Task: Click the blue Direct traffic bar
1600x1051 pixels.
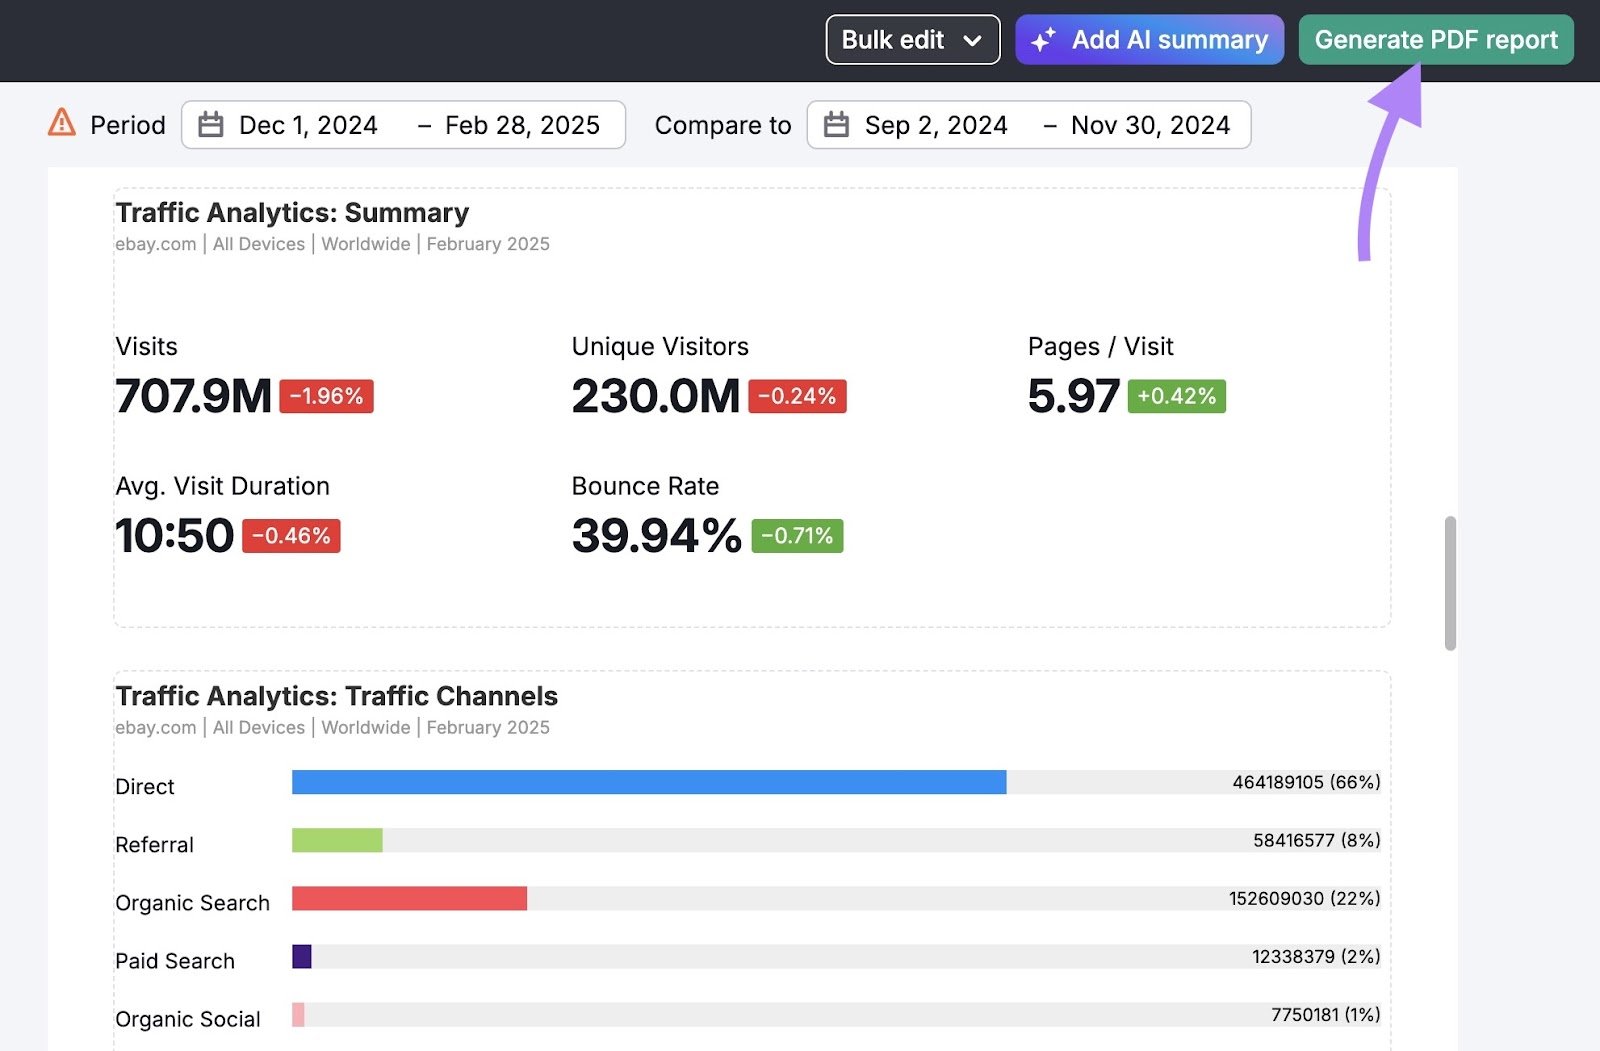Action: [648, 782]
